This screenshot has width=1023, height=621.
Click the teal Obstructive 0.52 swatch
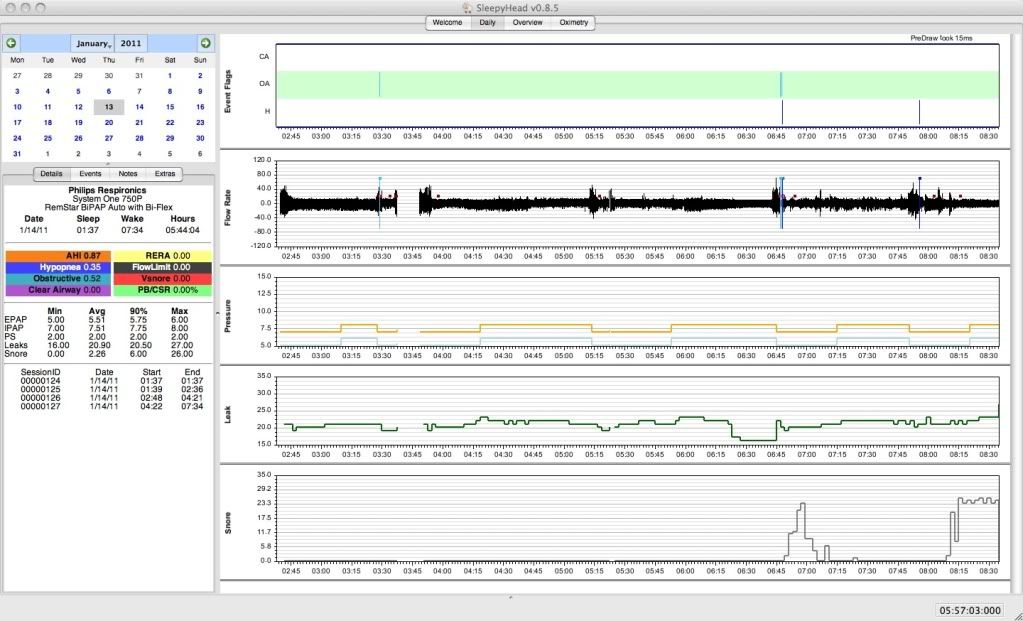58,279
